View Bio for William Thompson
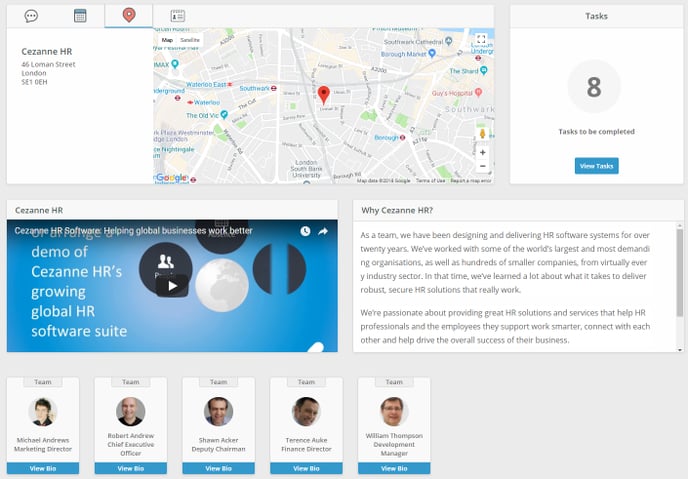The image size is (688, 479). point(394,468)
